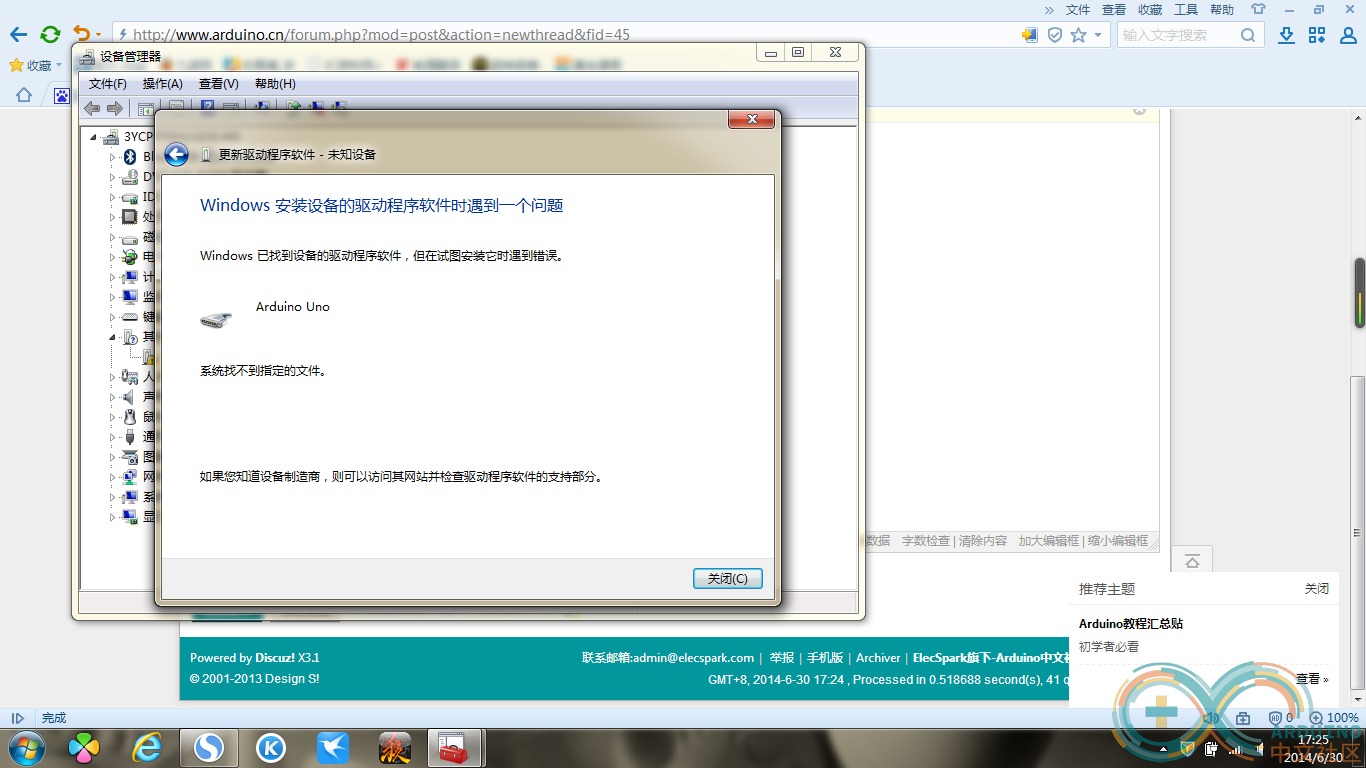1366x768 pixels.
Task: Click the Bluetooth category icon
Action: point(129,157)
